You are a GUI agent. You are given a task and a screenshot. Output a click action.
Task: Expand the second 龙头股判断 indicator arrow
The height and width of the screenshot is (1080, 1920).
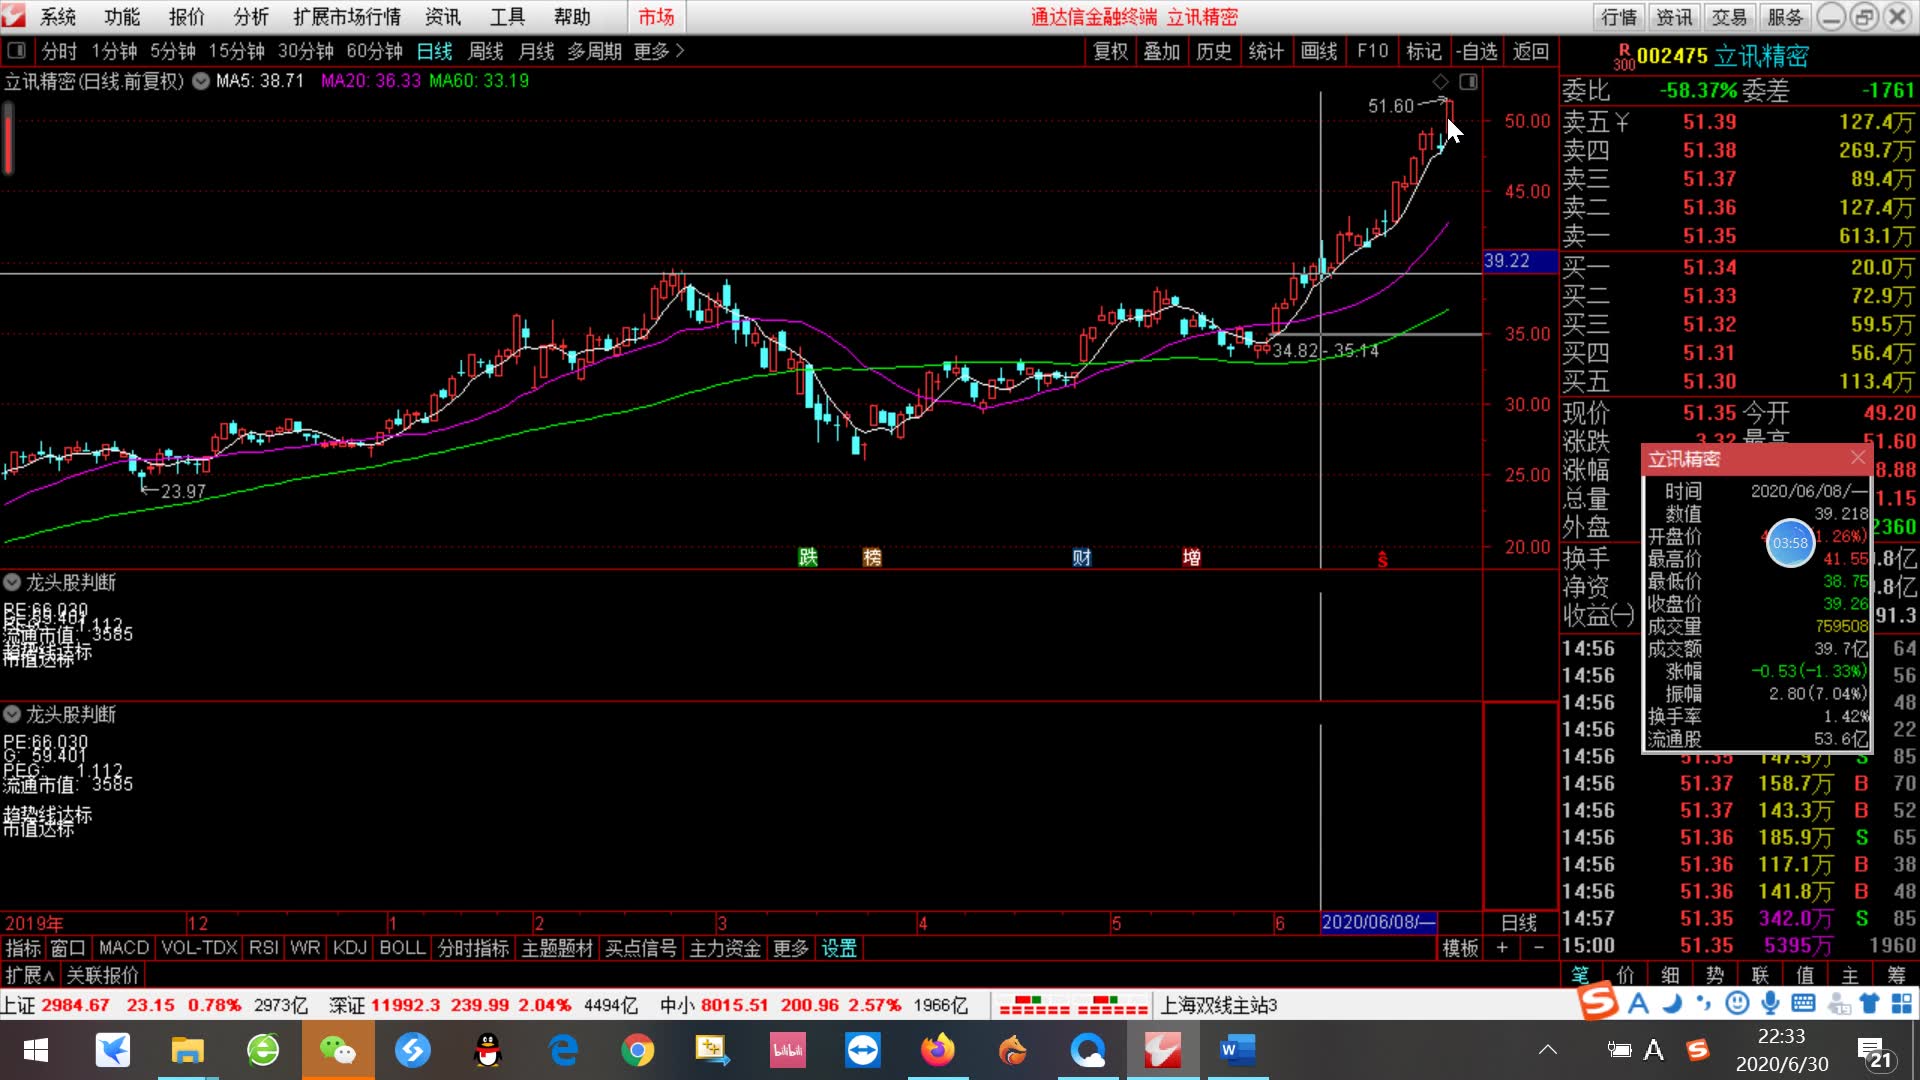point(12,714)
